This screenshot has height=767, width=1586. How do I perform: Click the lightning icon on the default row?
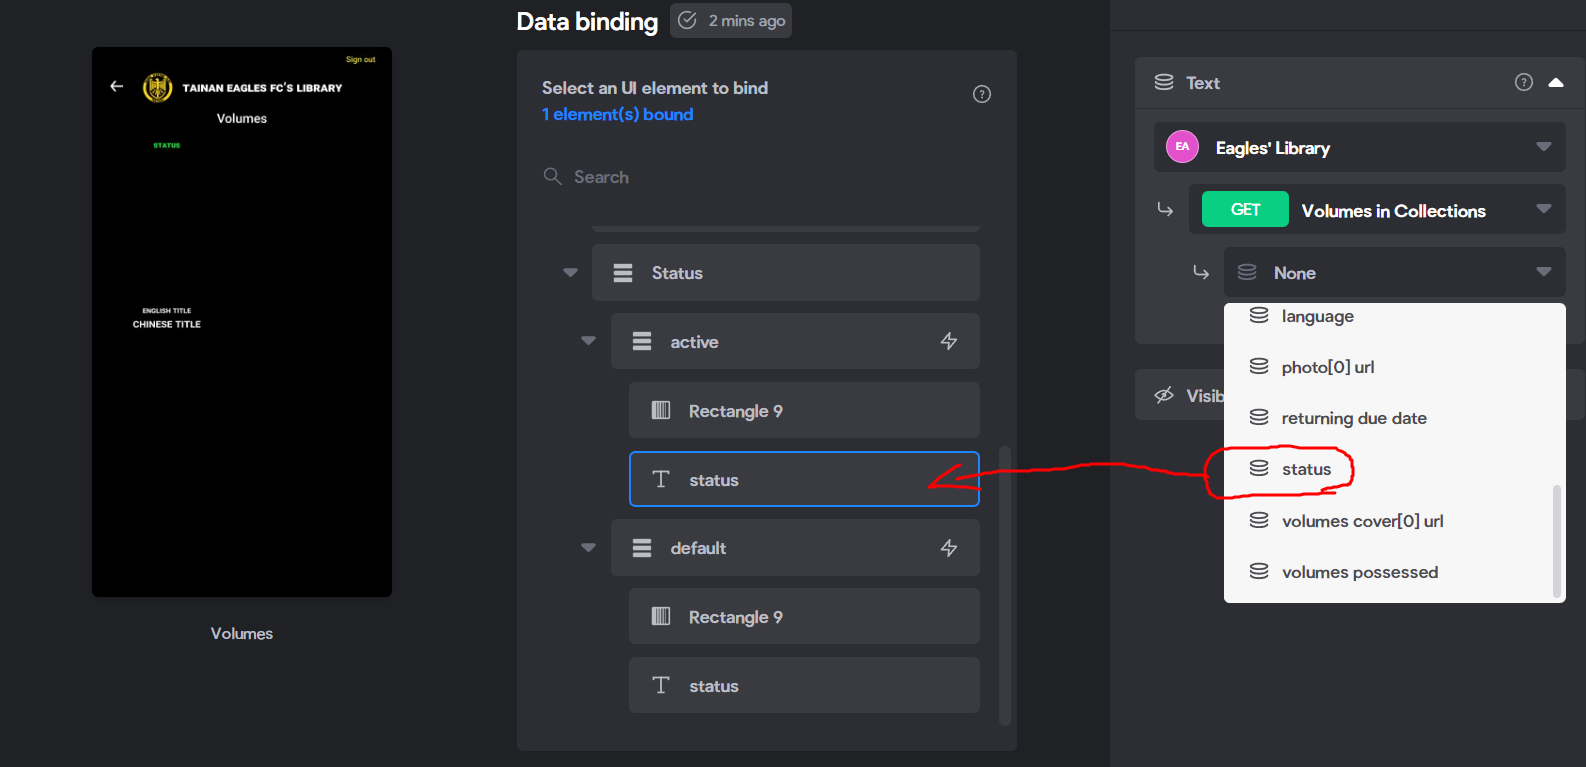949,547
